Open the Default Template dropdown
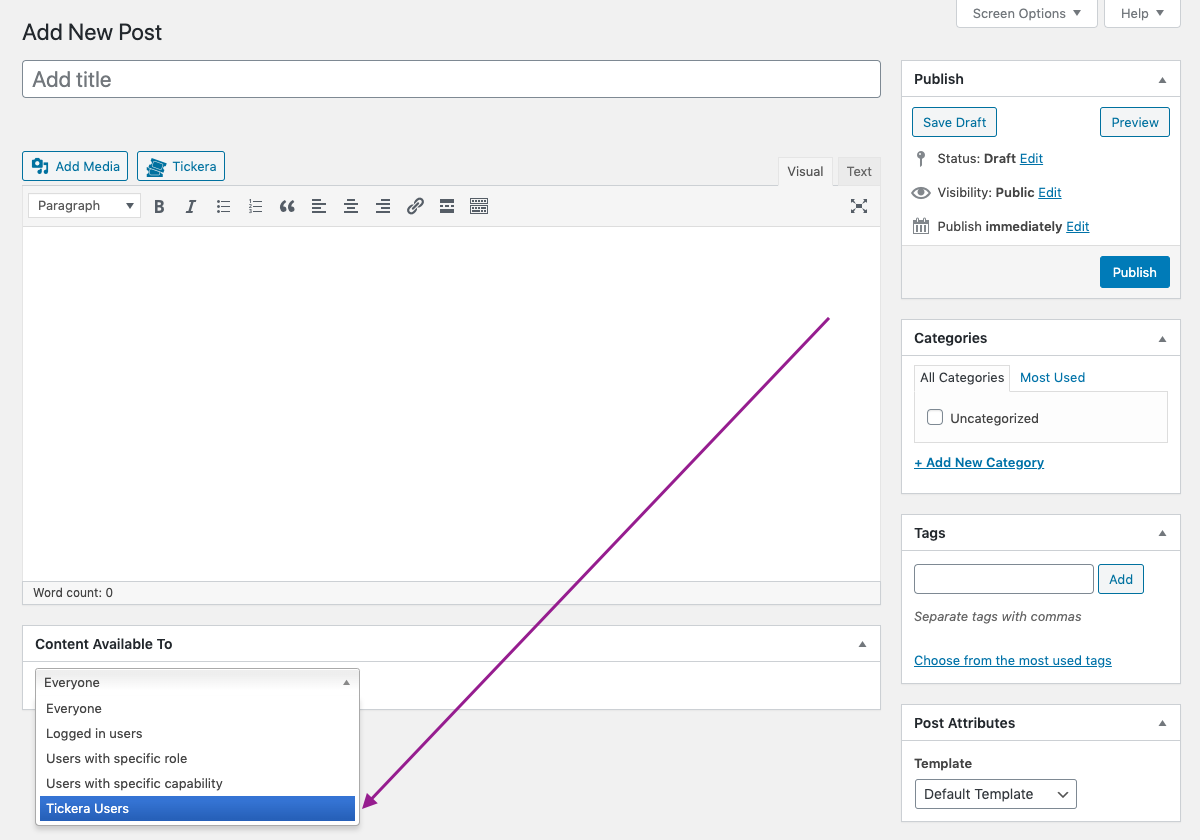The height and width of the screenshot is (840, 1200). coord(995,794)
